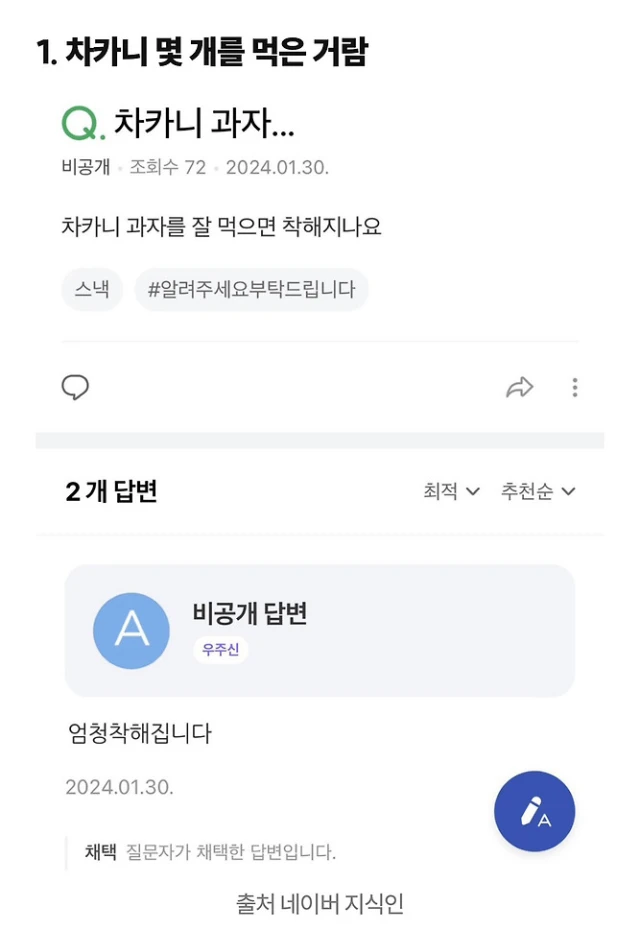Tap the 채택 adopted answer label
The image size is (640, 930).
pyautogui.click(x=100, y=852)
